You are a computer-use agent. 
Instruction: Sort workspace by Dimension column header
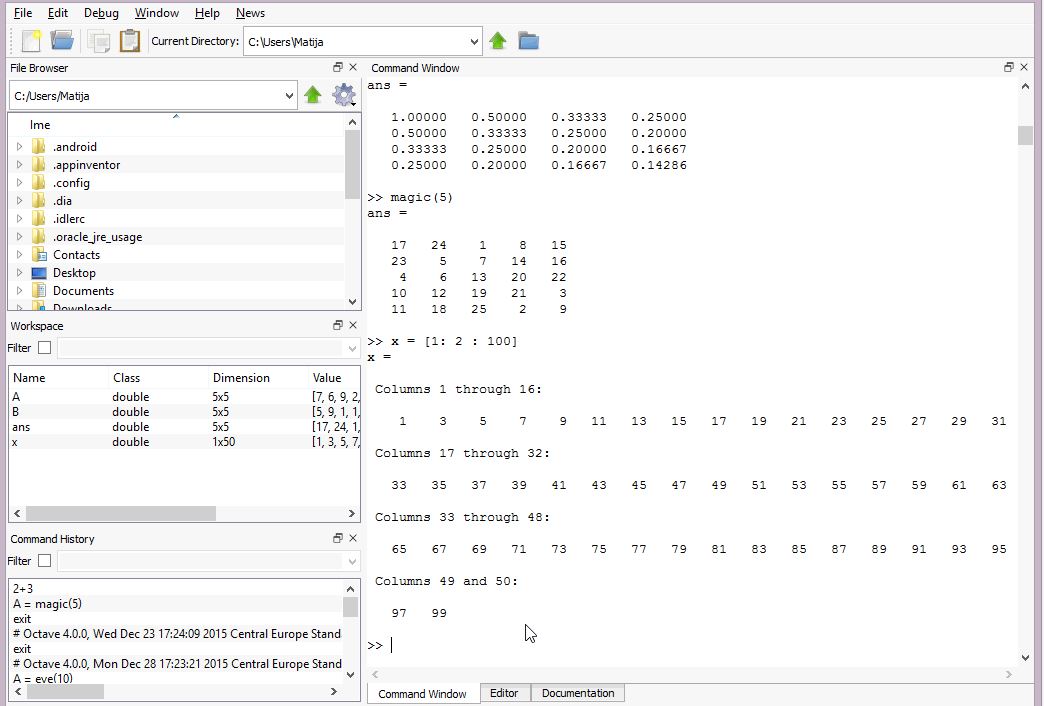click(x=241, y=378)
